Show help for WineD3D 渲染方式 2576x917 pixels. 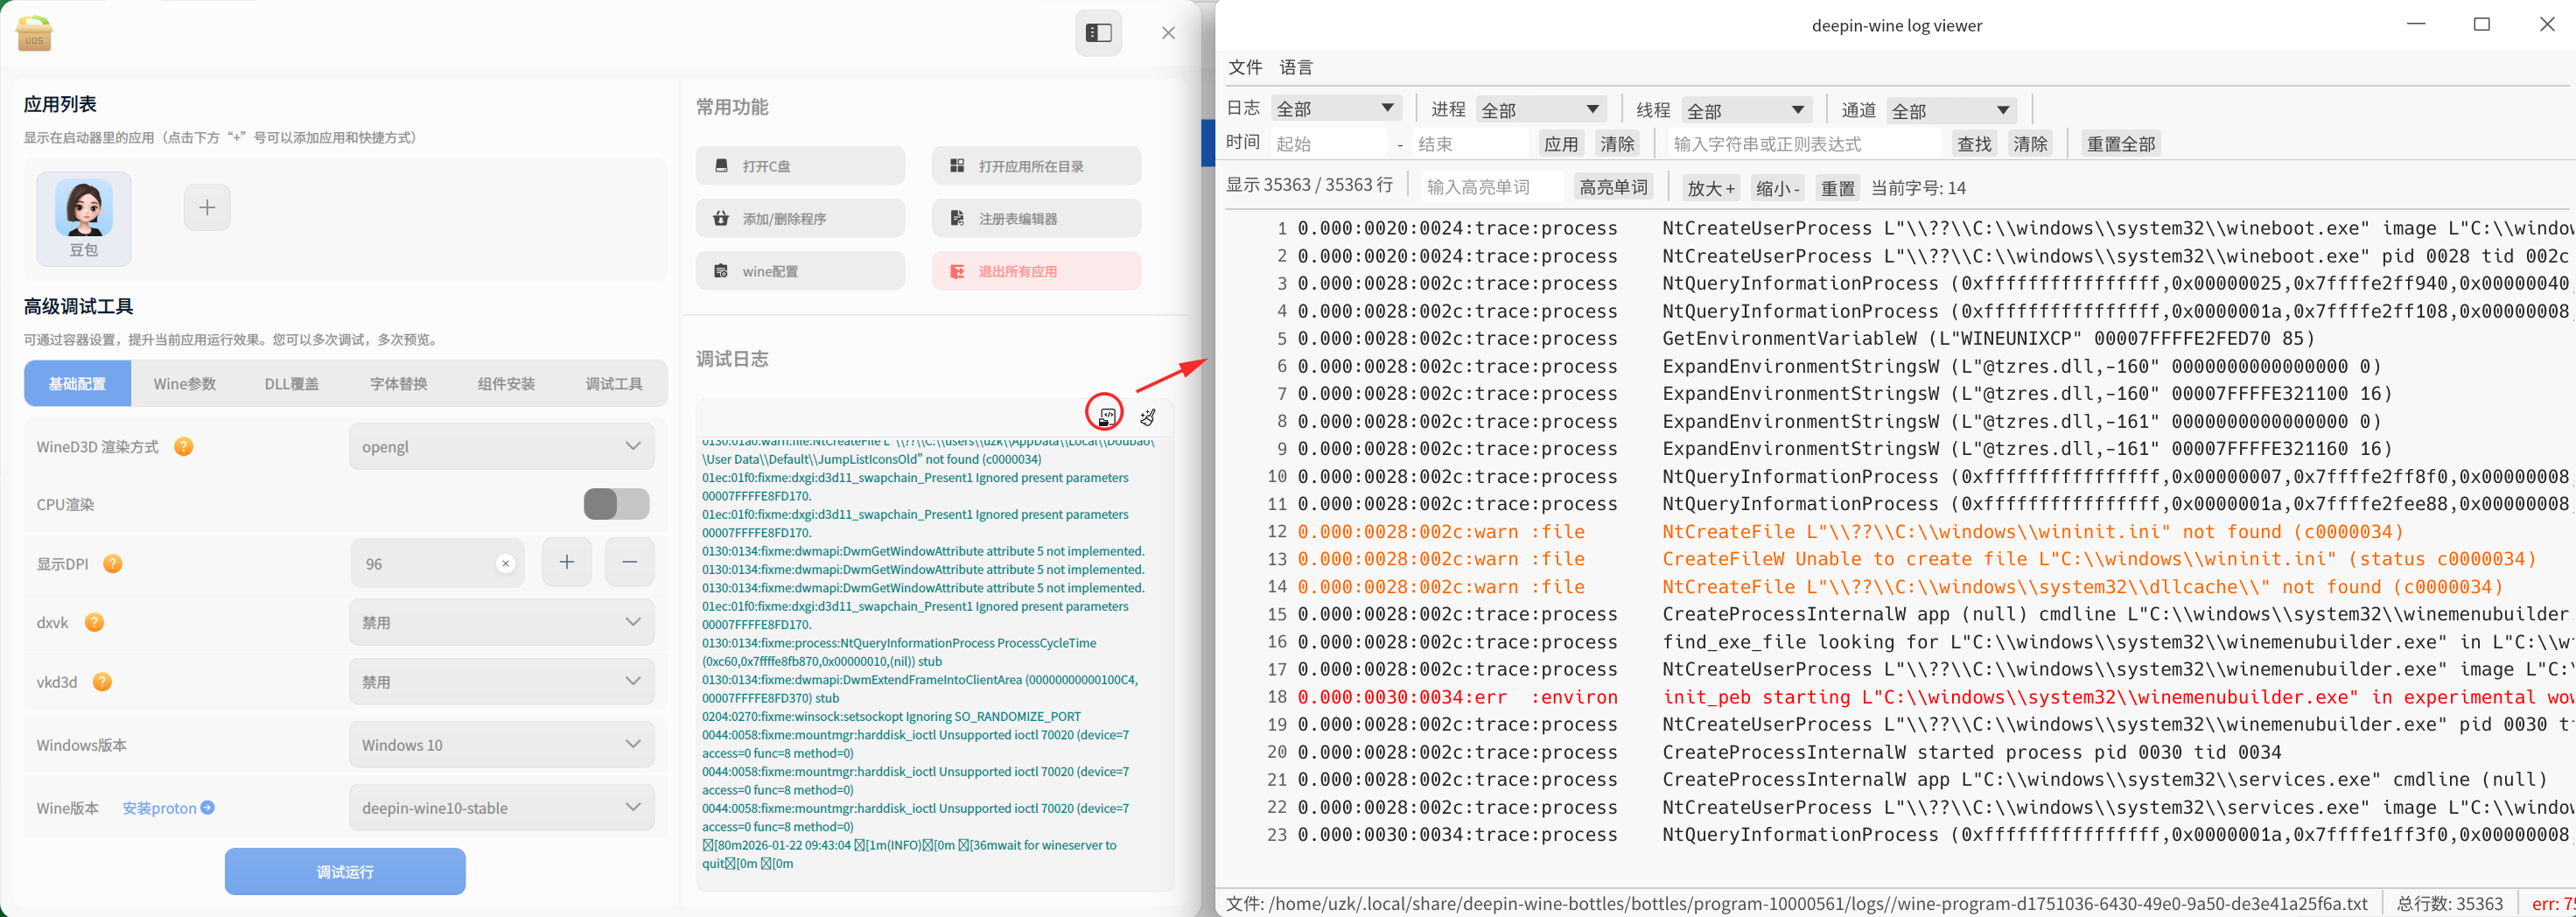coord(184,447)
